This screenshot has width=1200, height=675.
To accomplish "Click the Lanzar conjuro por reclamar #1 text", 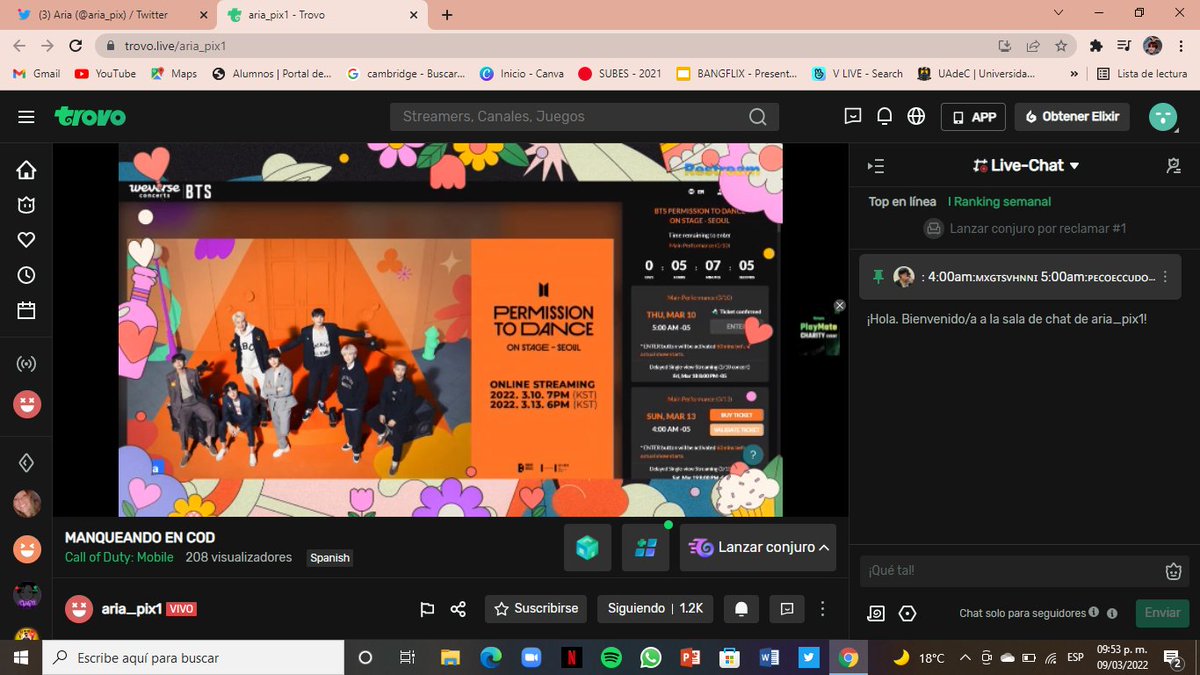I will tap(1038, 229).
